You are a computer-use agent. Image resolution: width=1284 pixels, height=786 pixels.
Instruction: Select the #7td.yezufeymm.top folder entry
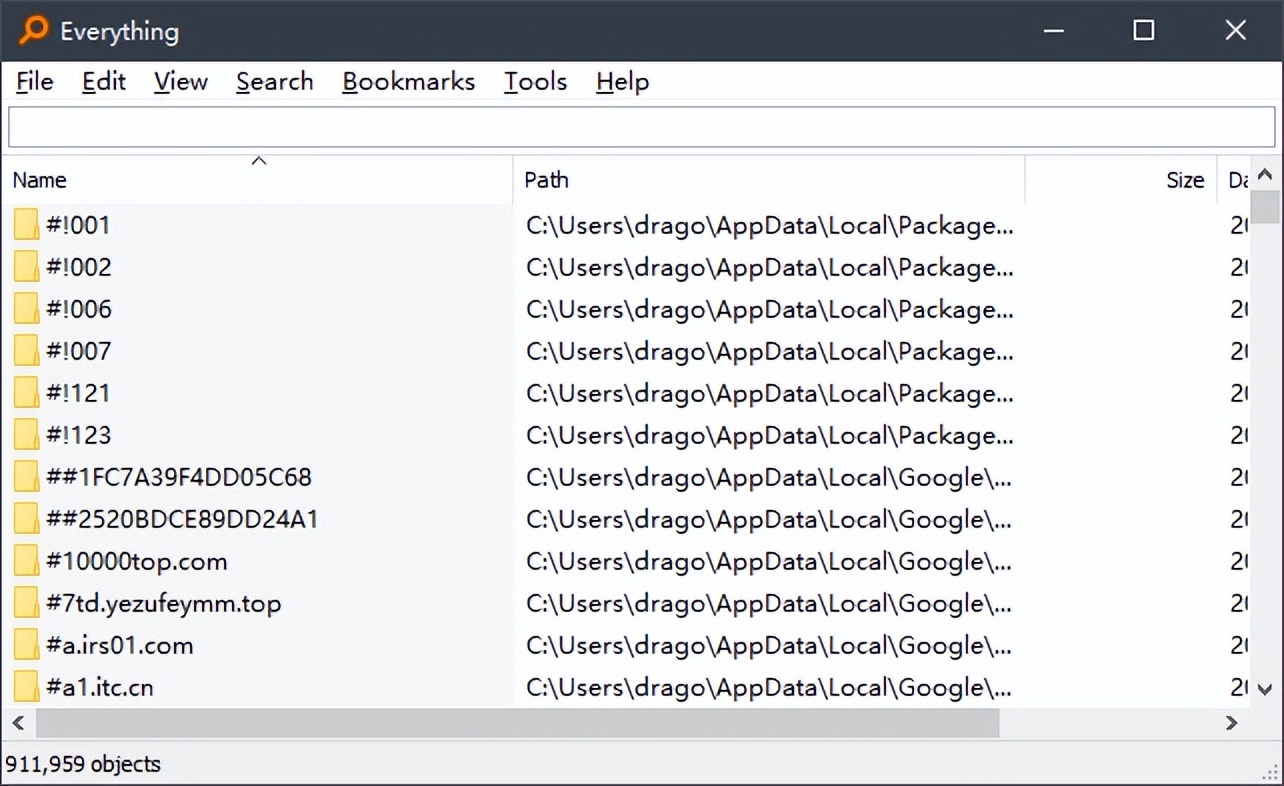coord(163,603)
